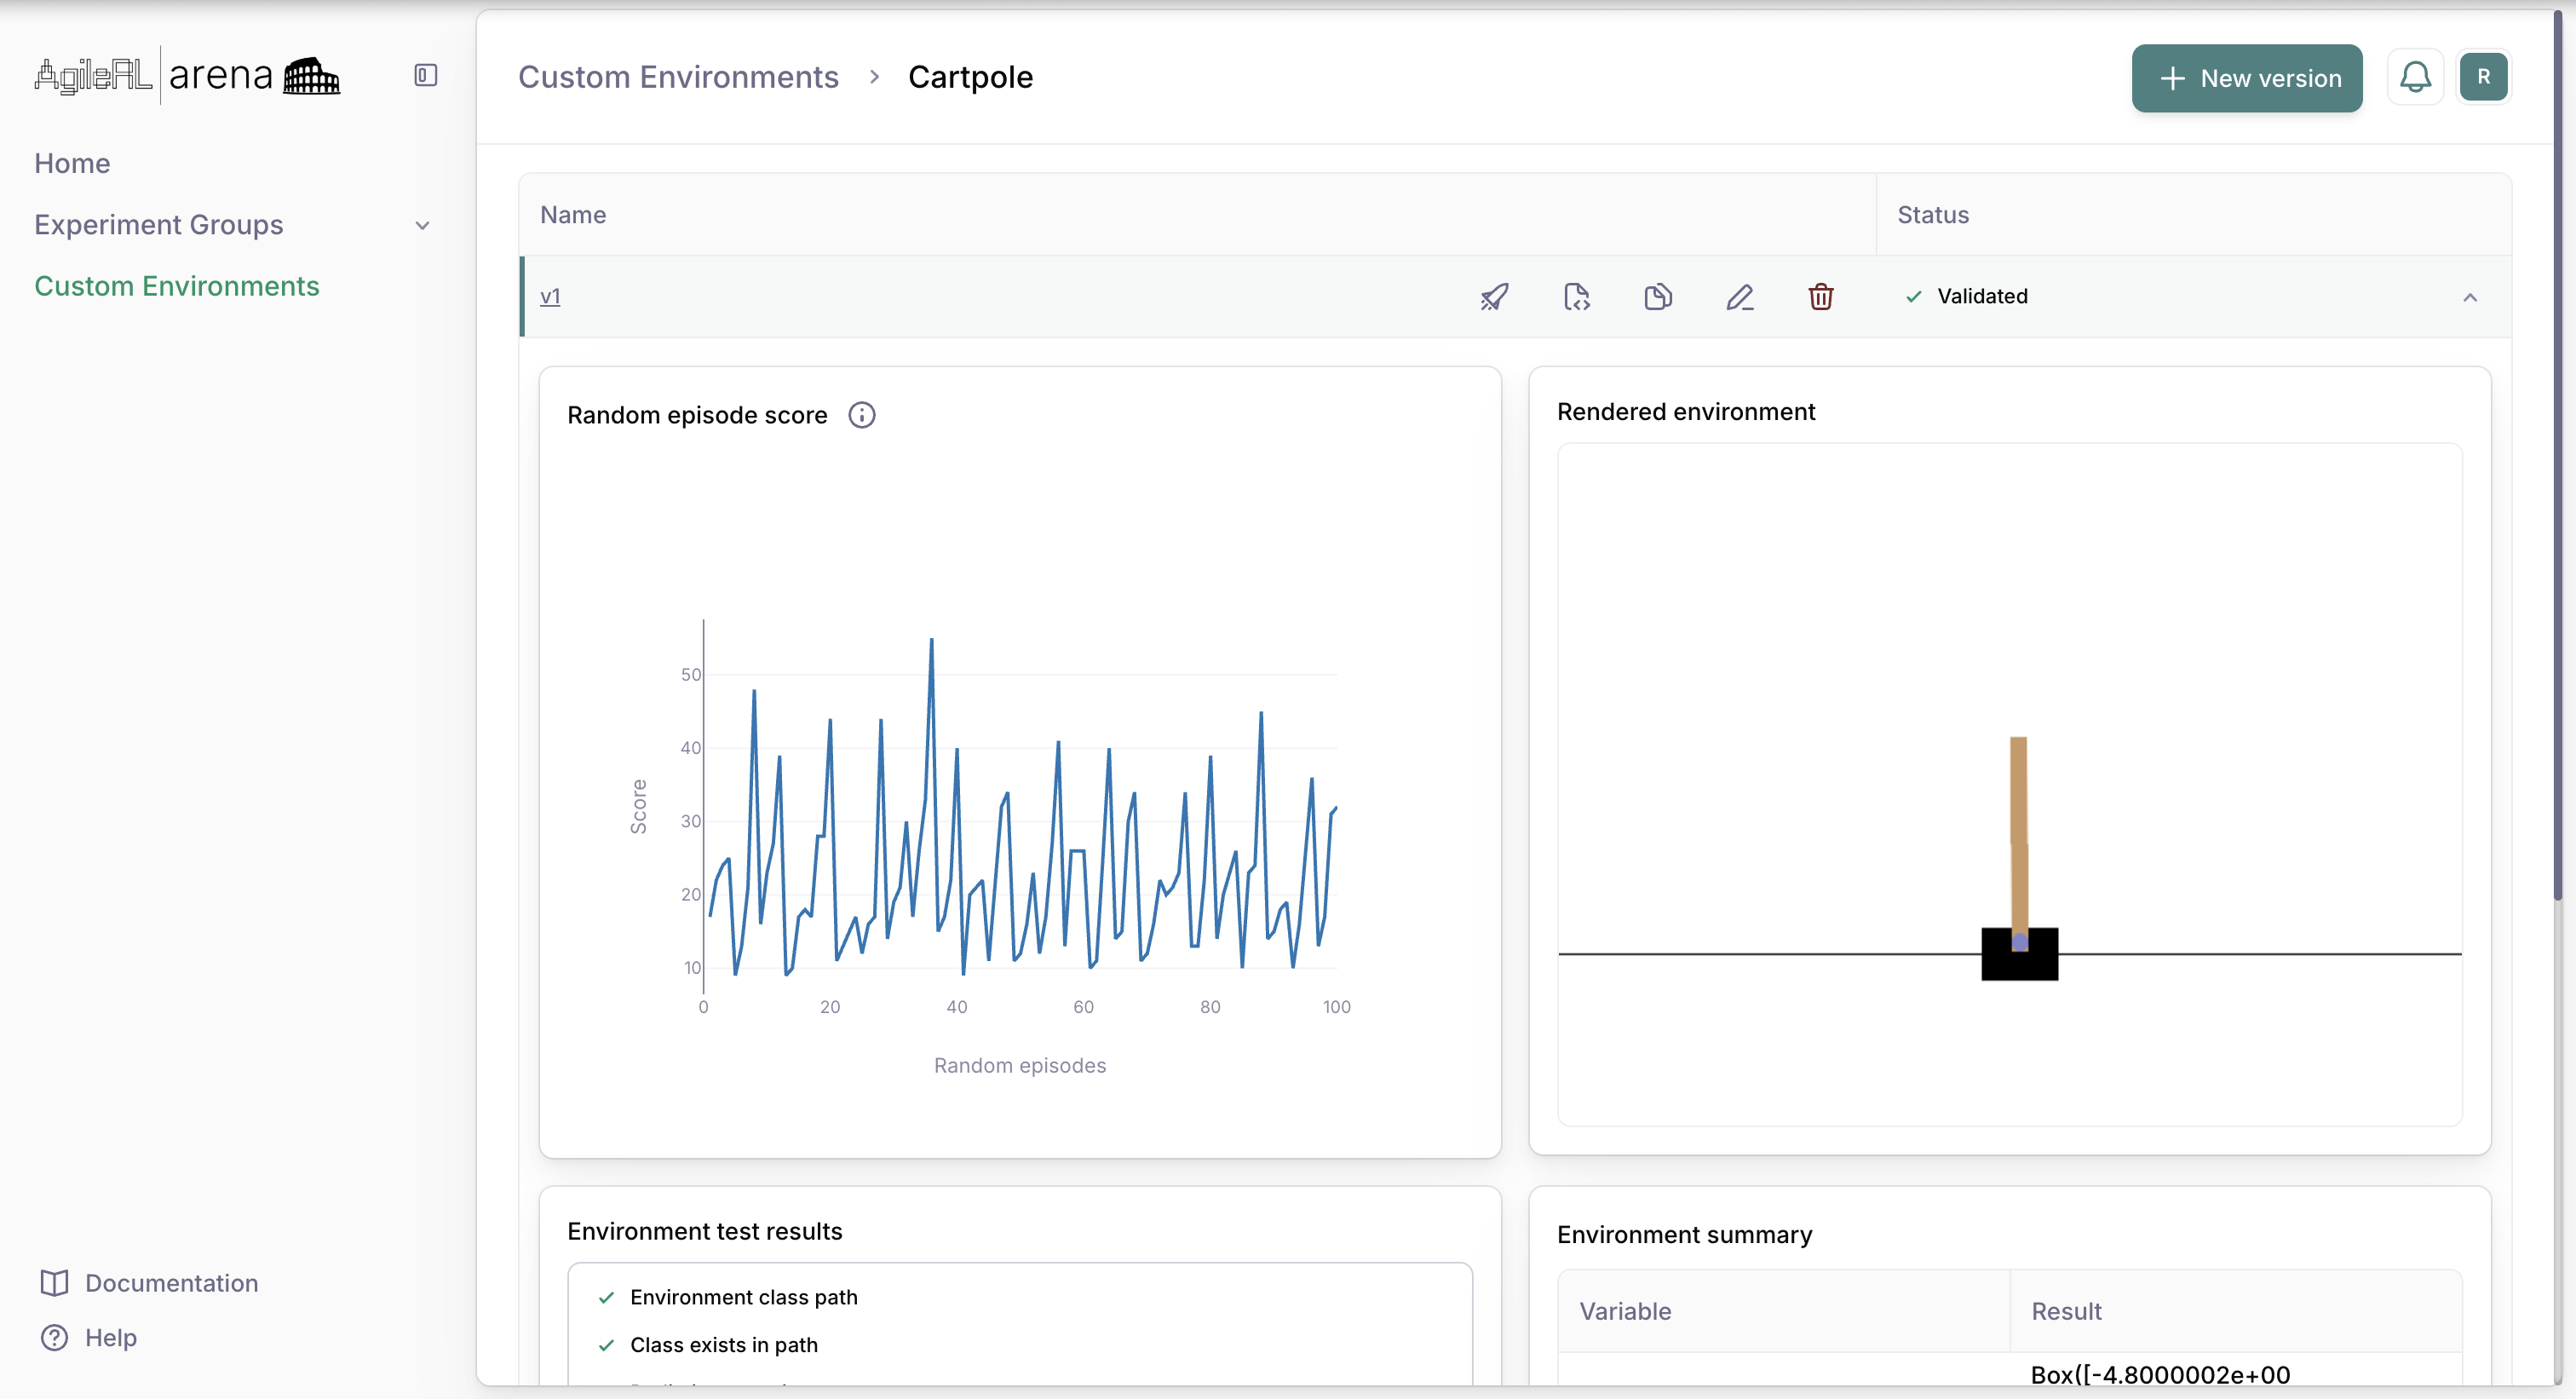Open the Help section
The width and height of the screenshot is (2576, 1399).
click(108, 1337)
